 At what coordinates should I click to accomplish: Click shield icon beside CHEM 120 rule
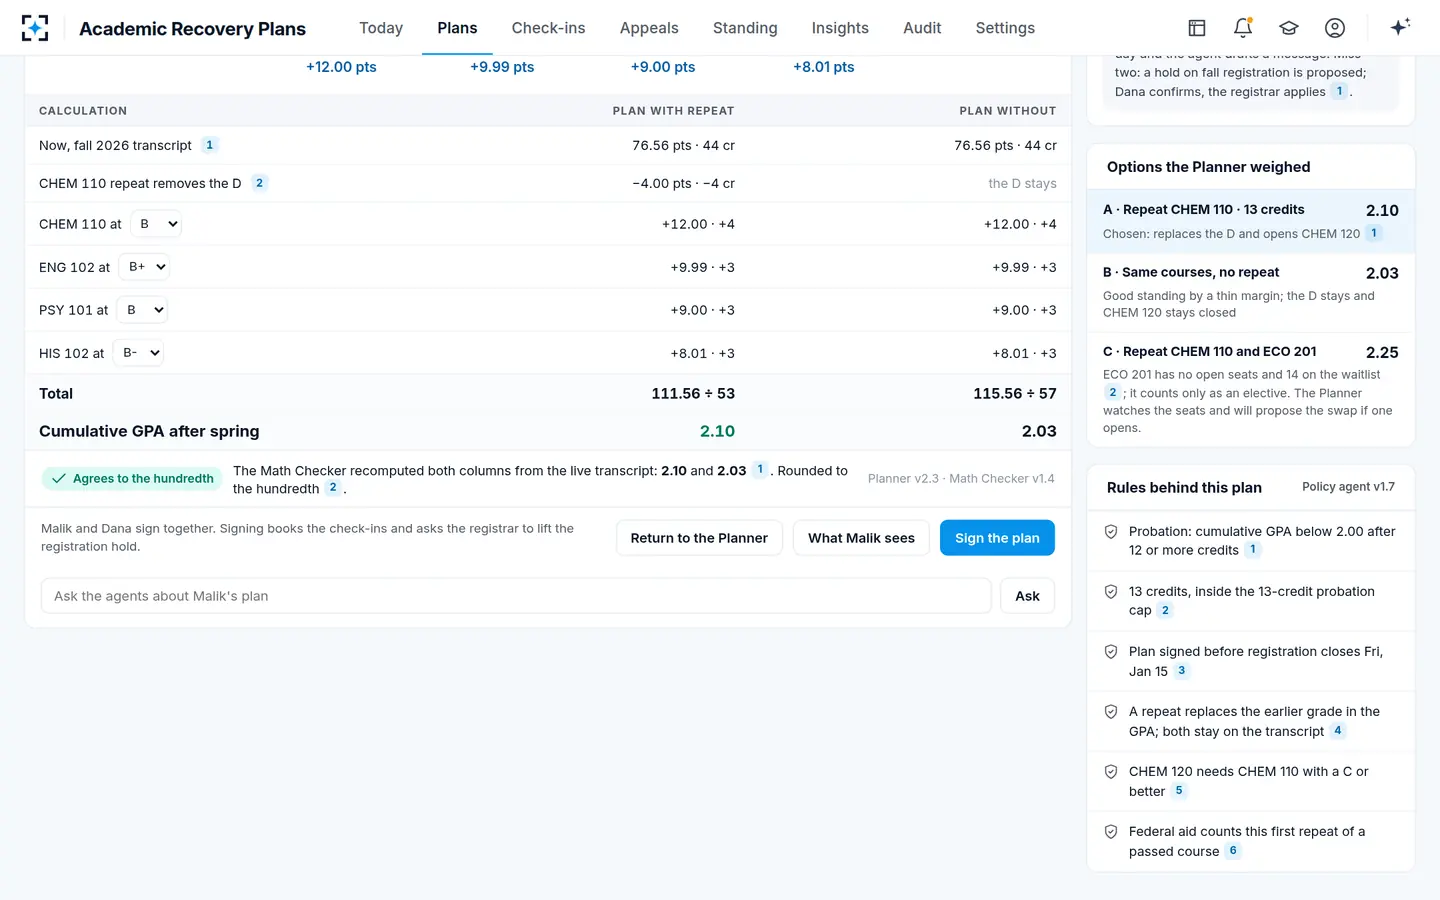tap(1111, 772)
